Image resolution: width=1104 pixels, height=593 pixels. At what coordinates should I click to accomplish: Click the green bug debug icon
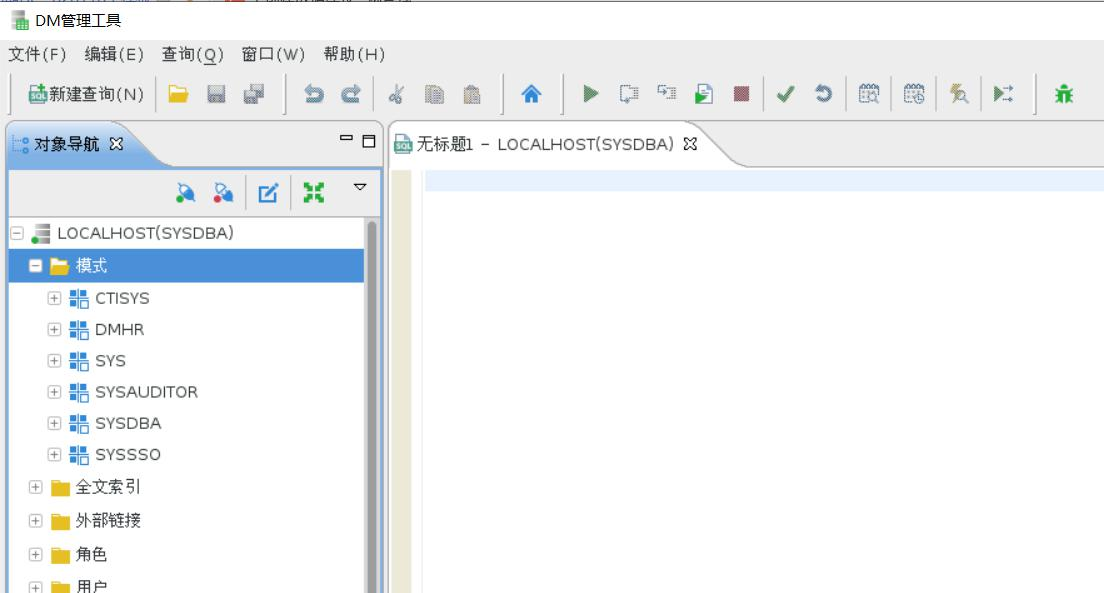(x=1064, y=94)
